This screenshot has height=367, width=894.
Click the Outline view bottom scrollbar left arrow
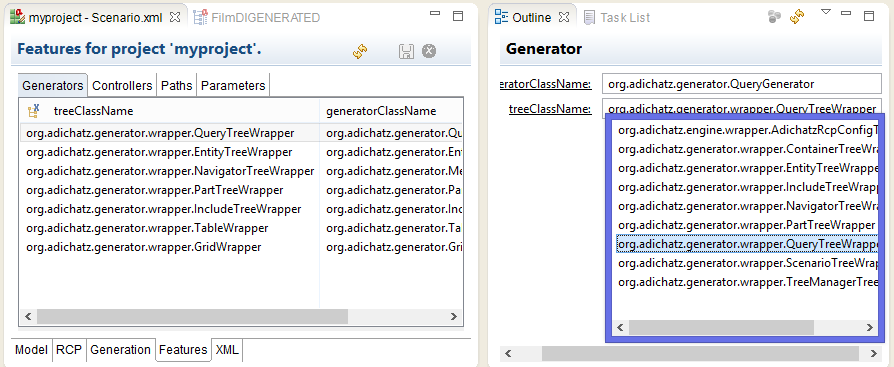pos(509,353)
